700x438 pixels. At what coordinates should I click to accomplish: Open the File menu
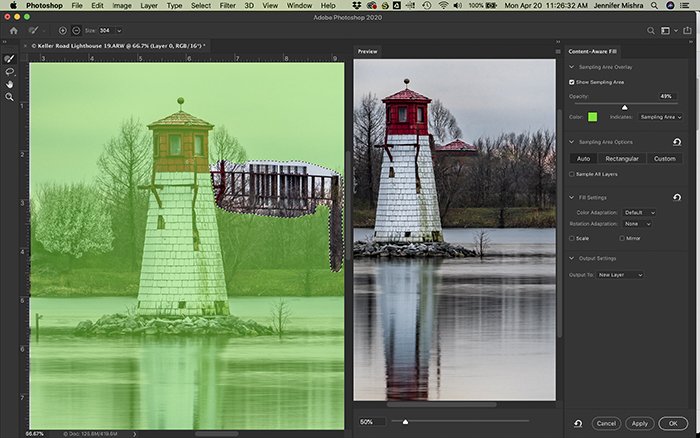(x=77, y=5)
